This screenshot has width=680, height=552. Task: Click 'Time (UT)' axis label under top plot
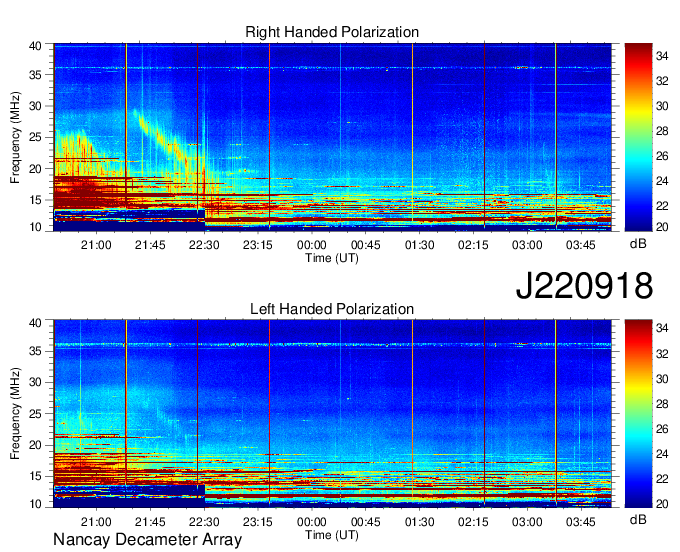(x=332, y=258)
